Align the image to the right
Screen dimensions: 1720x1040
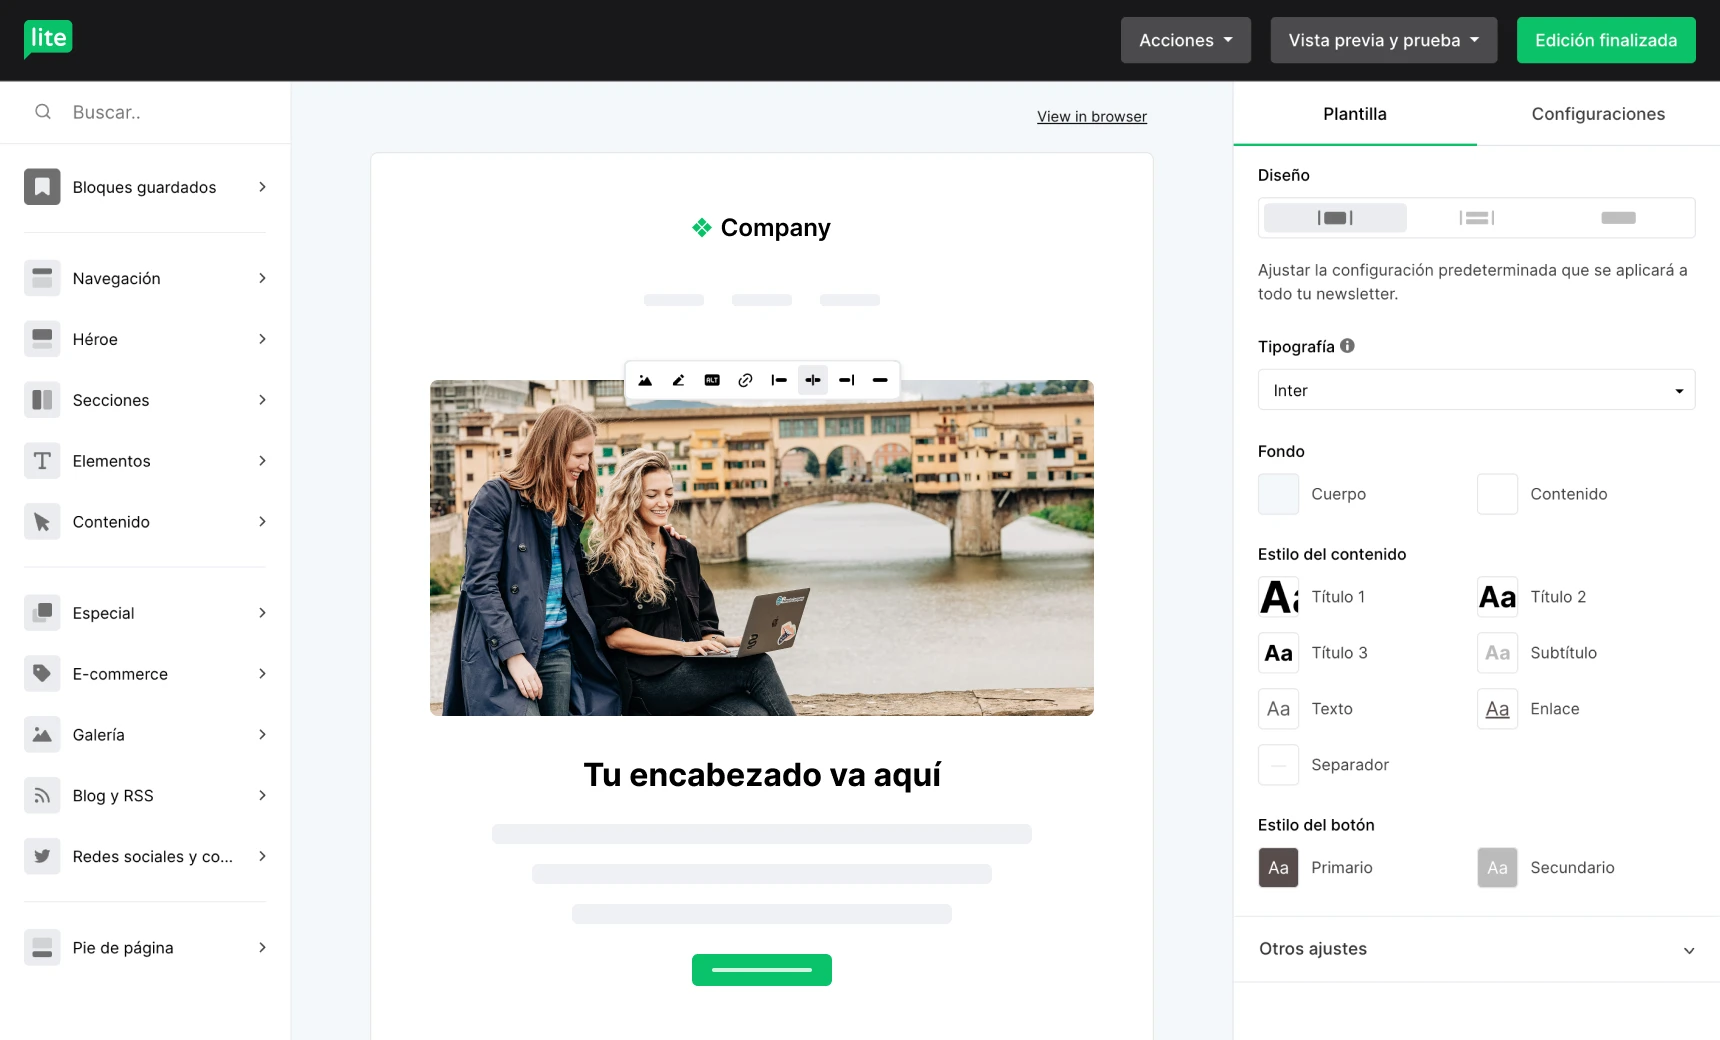point(846,380)
